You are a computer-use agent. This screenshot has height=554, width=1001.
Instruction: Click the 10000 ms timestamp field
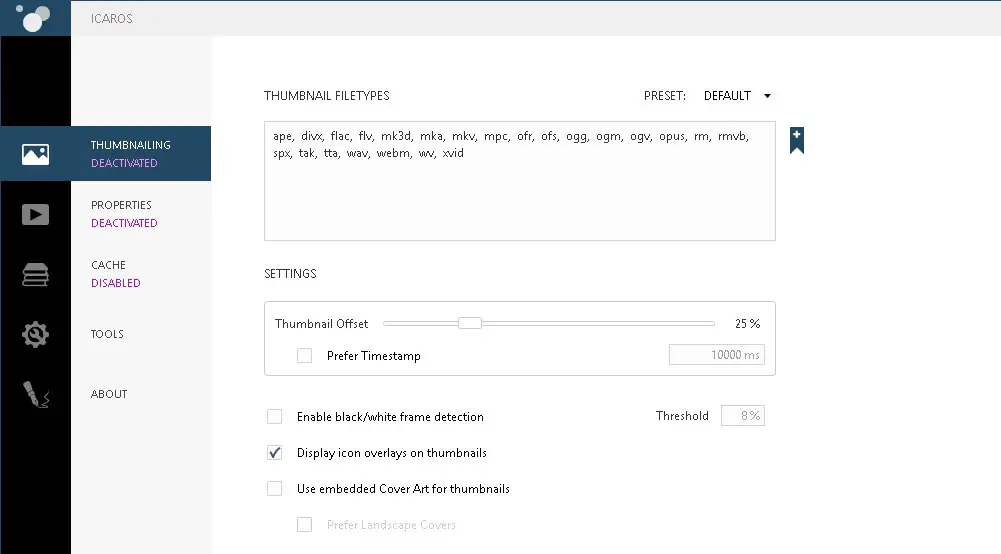click(716, 355)
